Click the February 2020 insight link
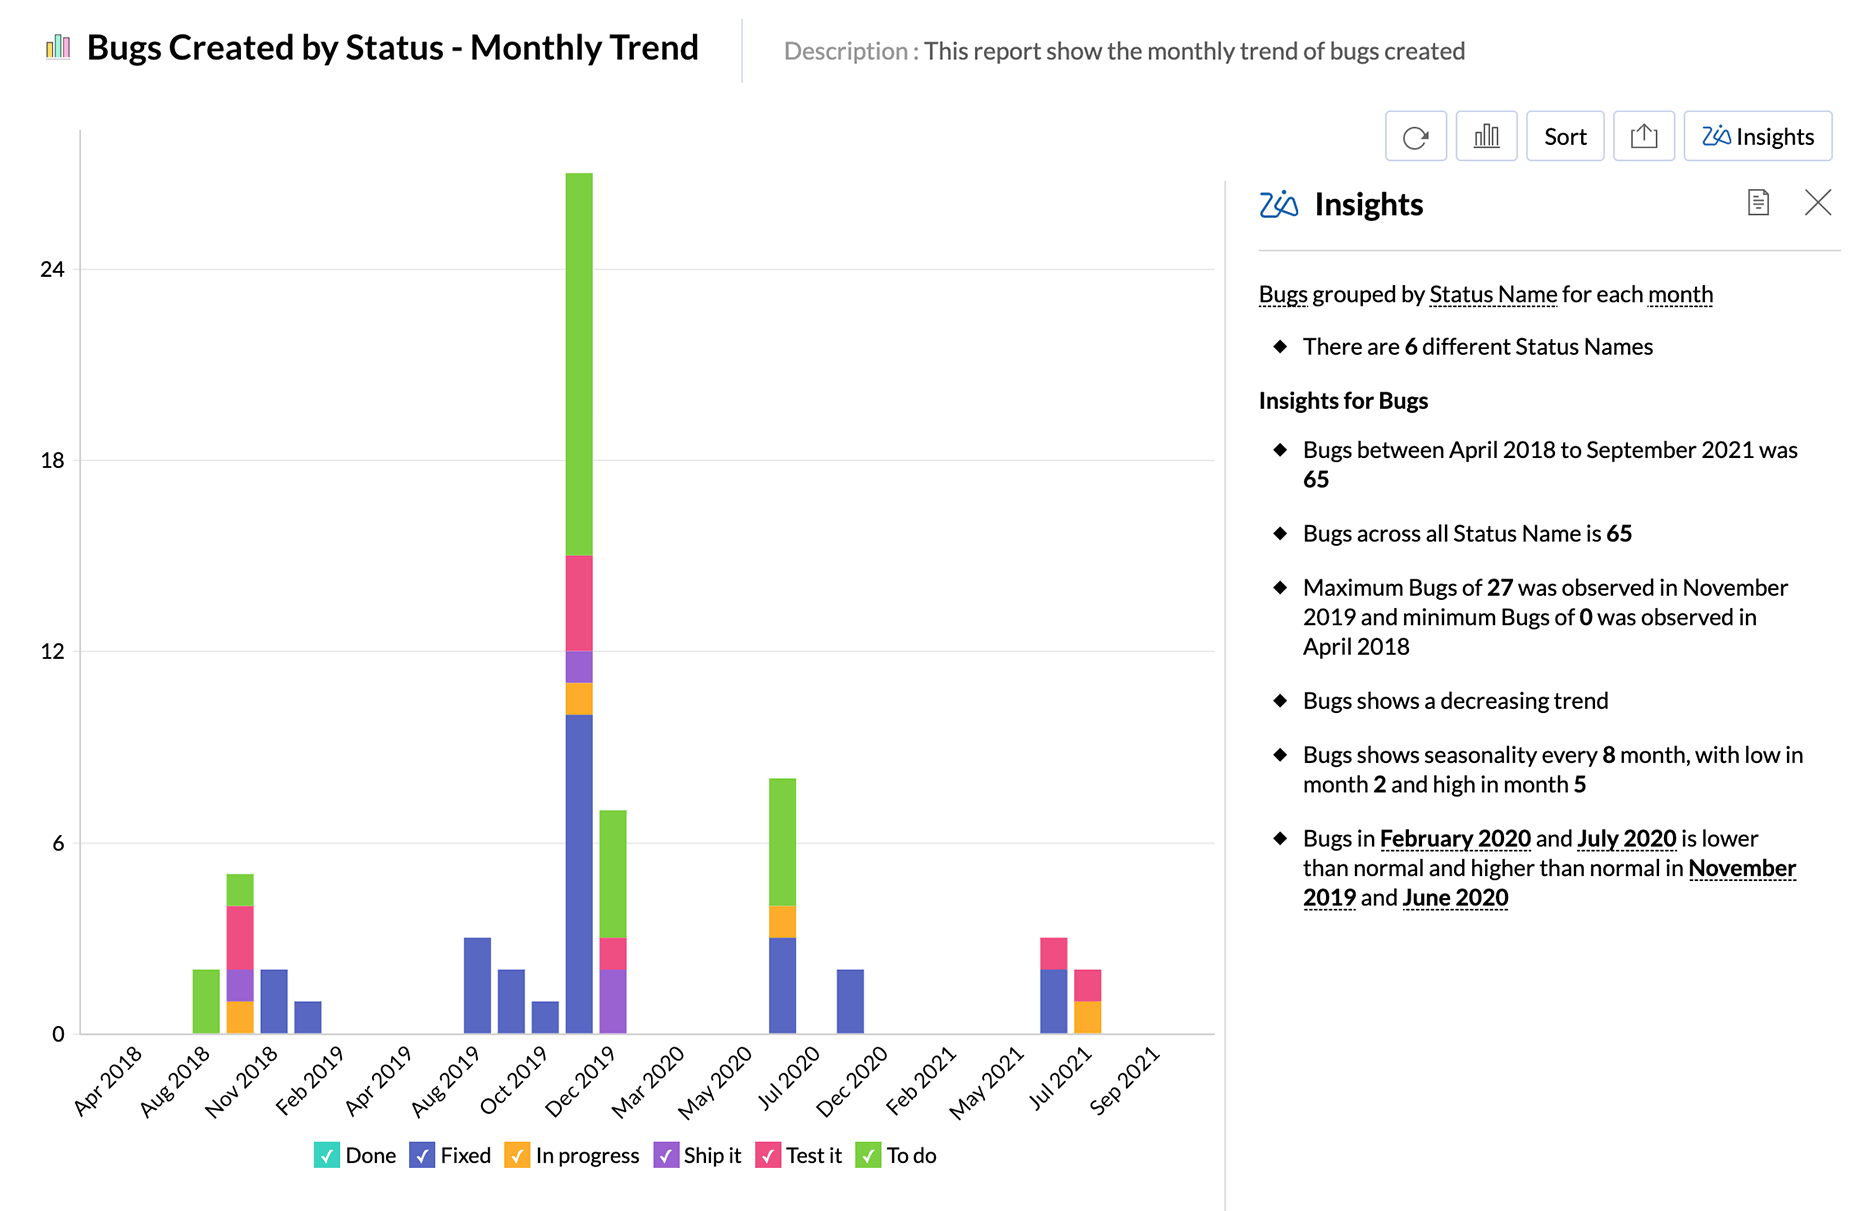1866x1211 pixels. coord(1454,838)
